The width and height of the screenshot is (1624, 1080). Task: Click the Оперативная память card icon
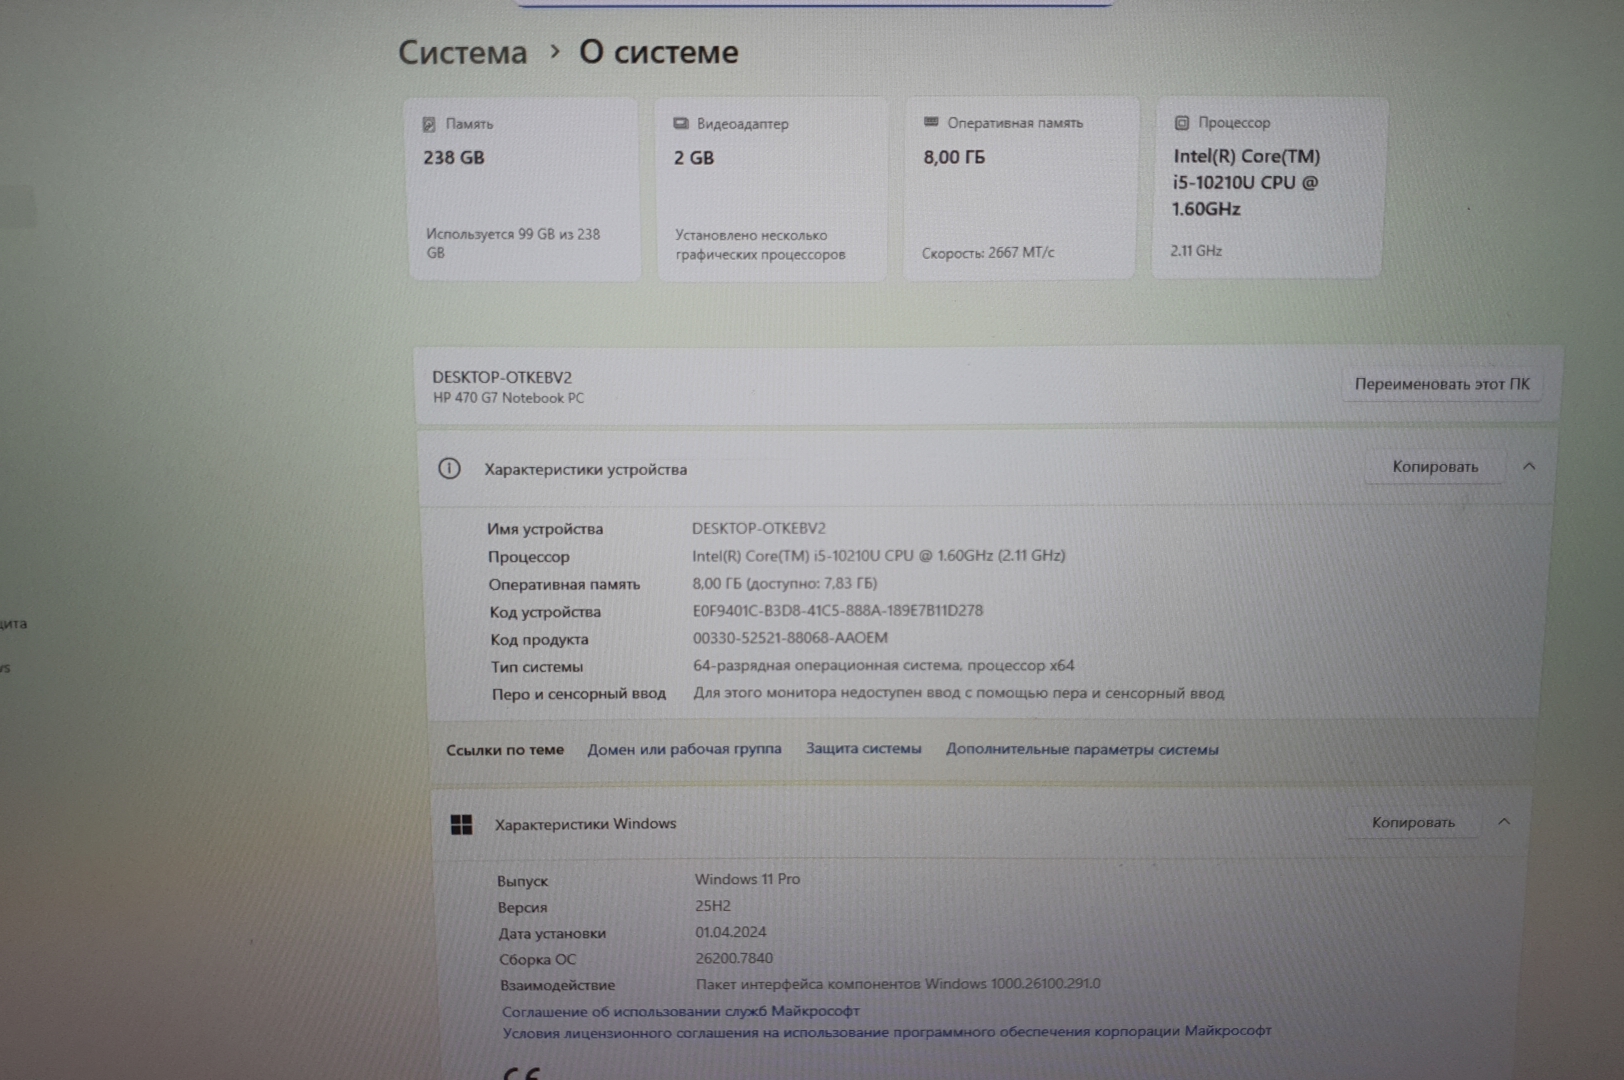pyautogui.click(x=931, y=122)
